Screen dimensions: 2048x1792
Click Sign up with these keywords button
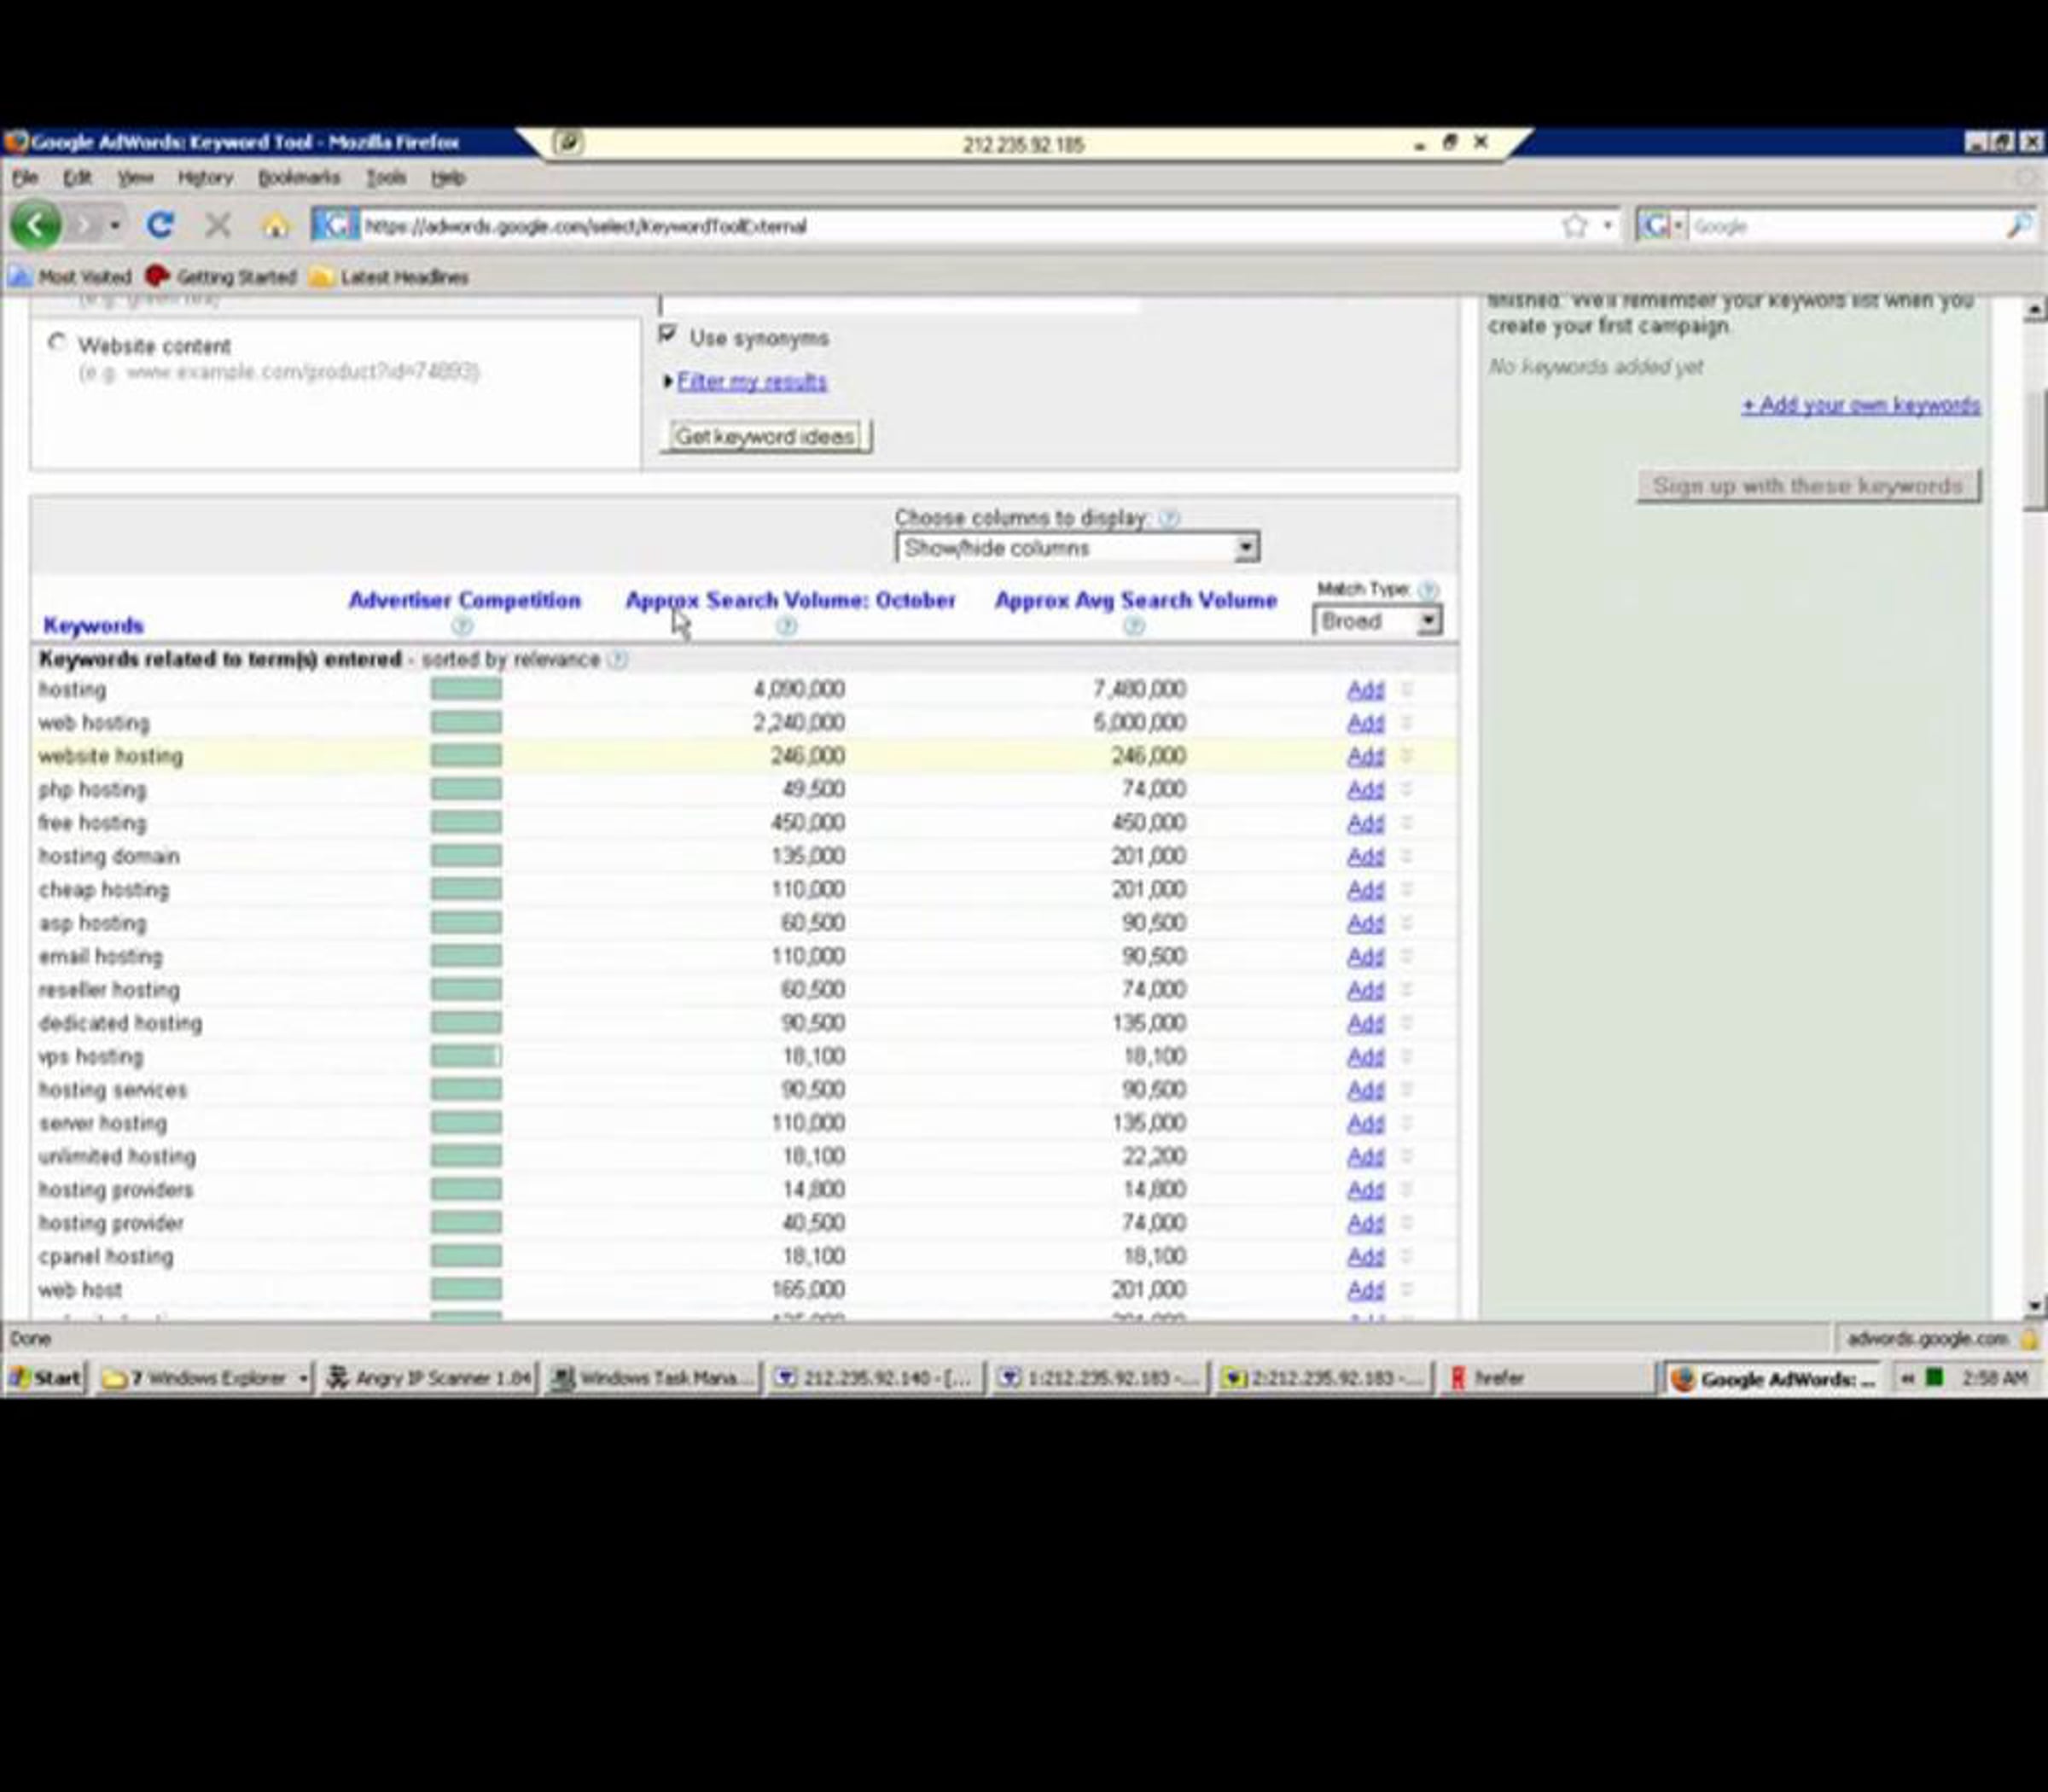pos(1808,486)
